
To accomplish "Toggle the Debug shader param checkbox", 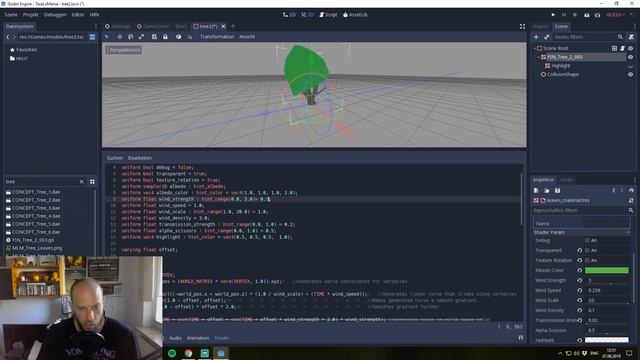I will pos(587,240).
